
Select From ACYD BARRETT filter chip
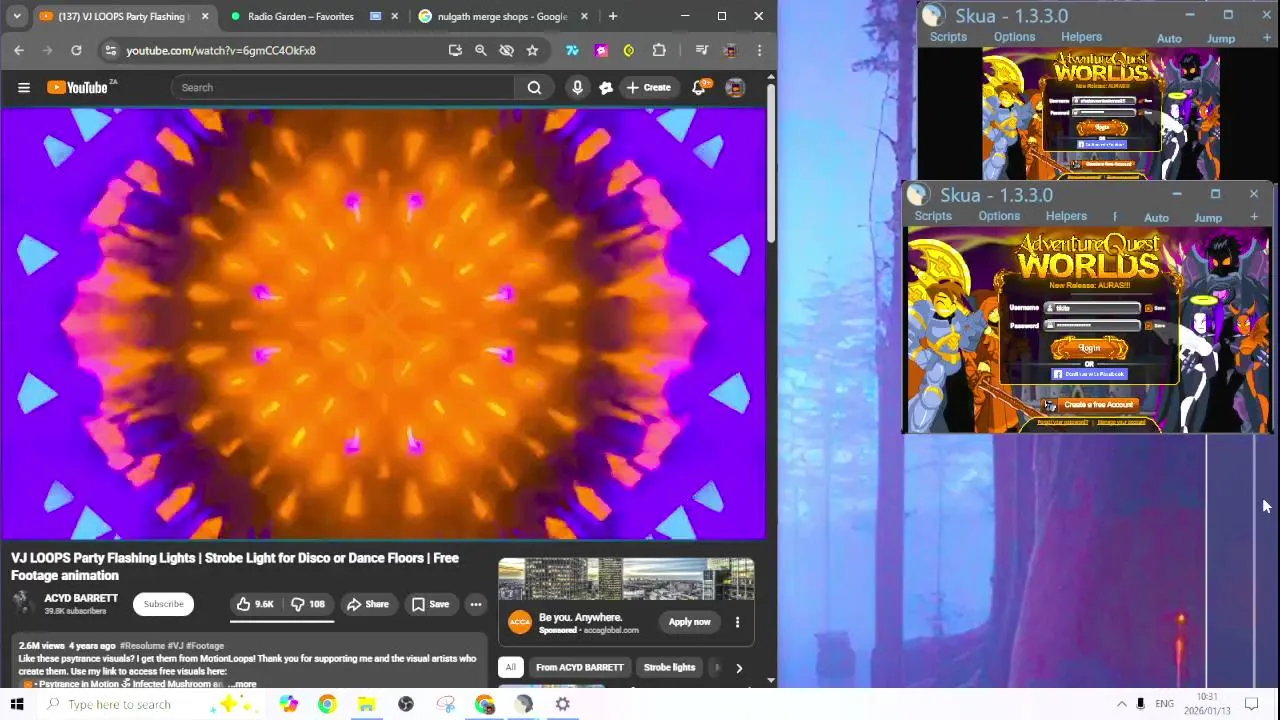click(579, 668)
